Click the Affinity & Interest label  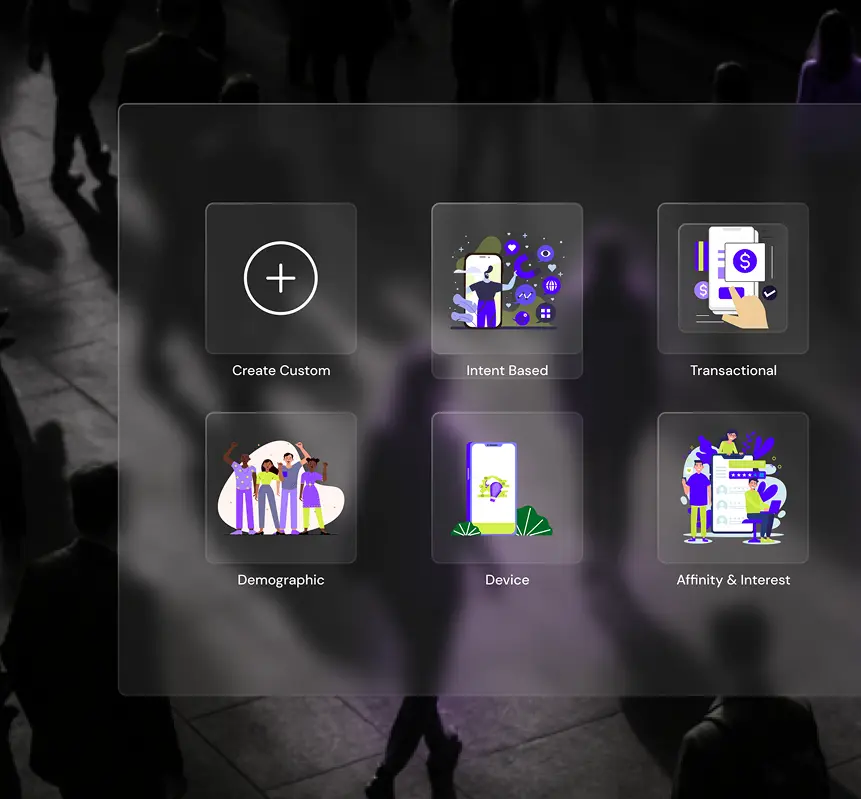733,580
